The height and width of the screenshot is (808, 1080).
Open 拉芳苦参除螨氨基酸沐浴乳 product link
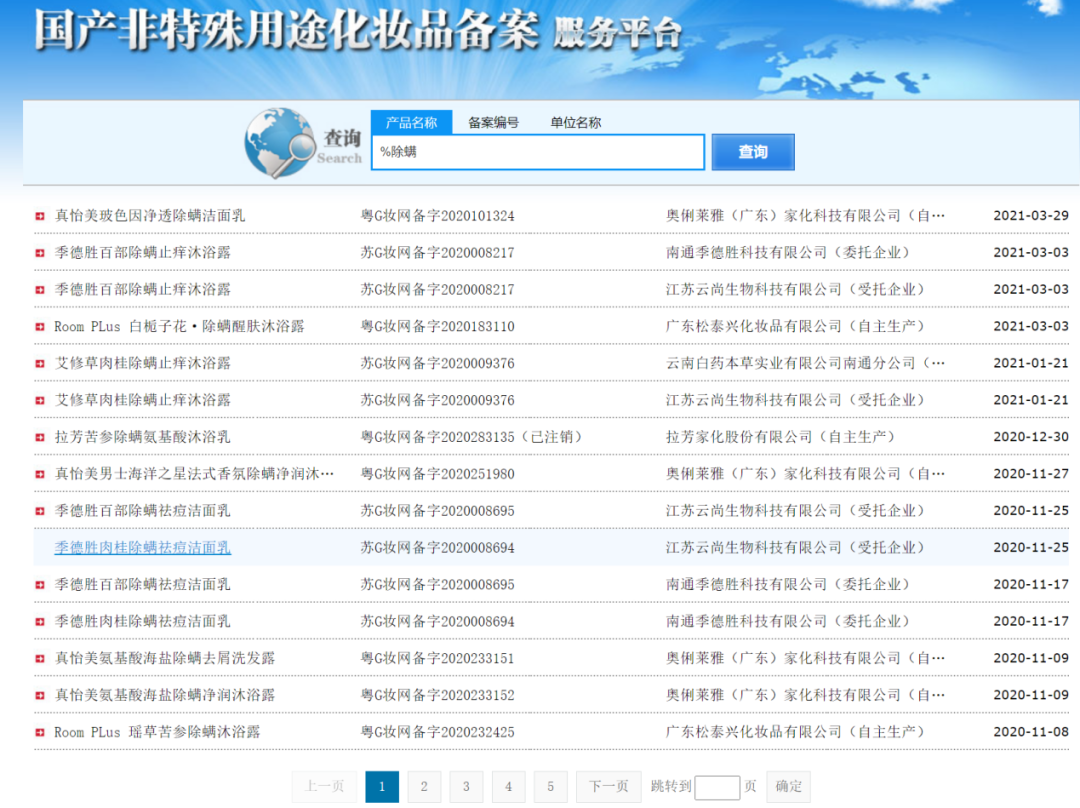click(143, 437)
